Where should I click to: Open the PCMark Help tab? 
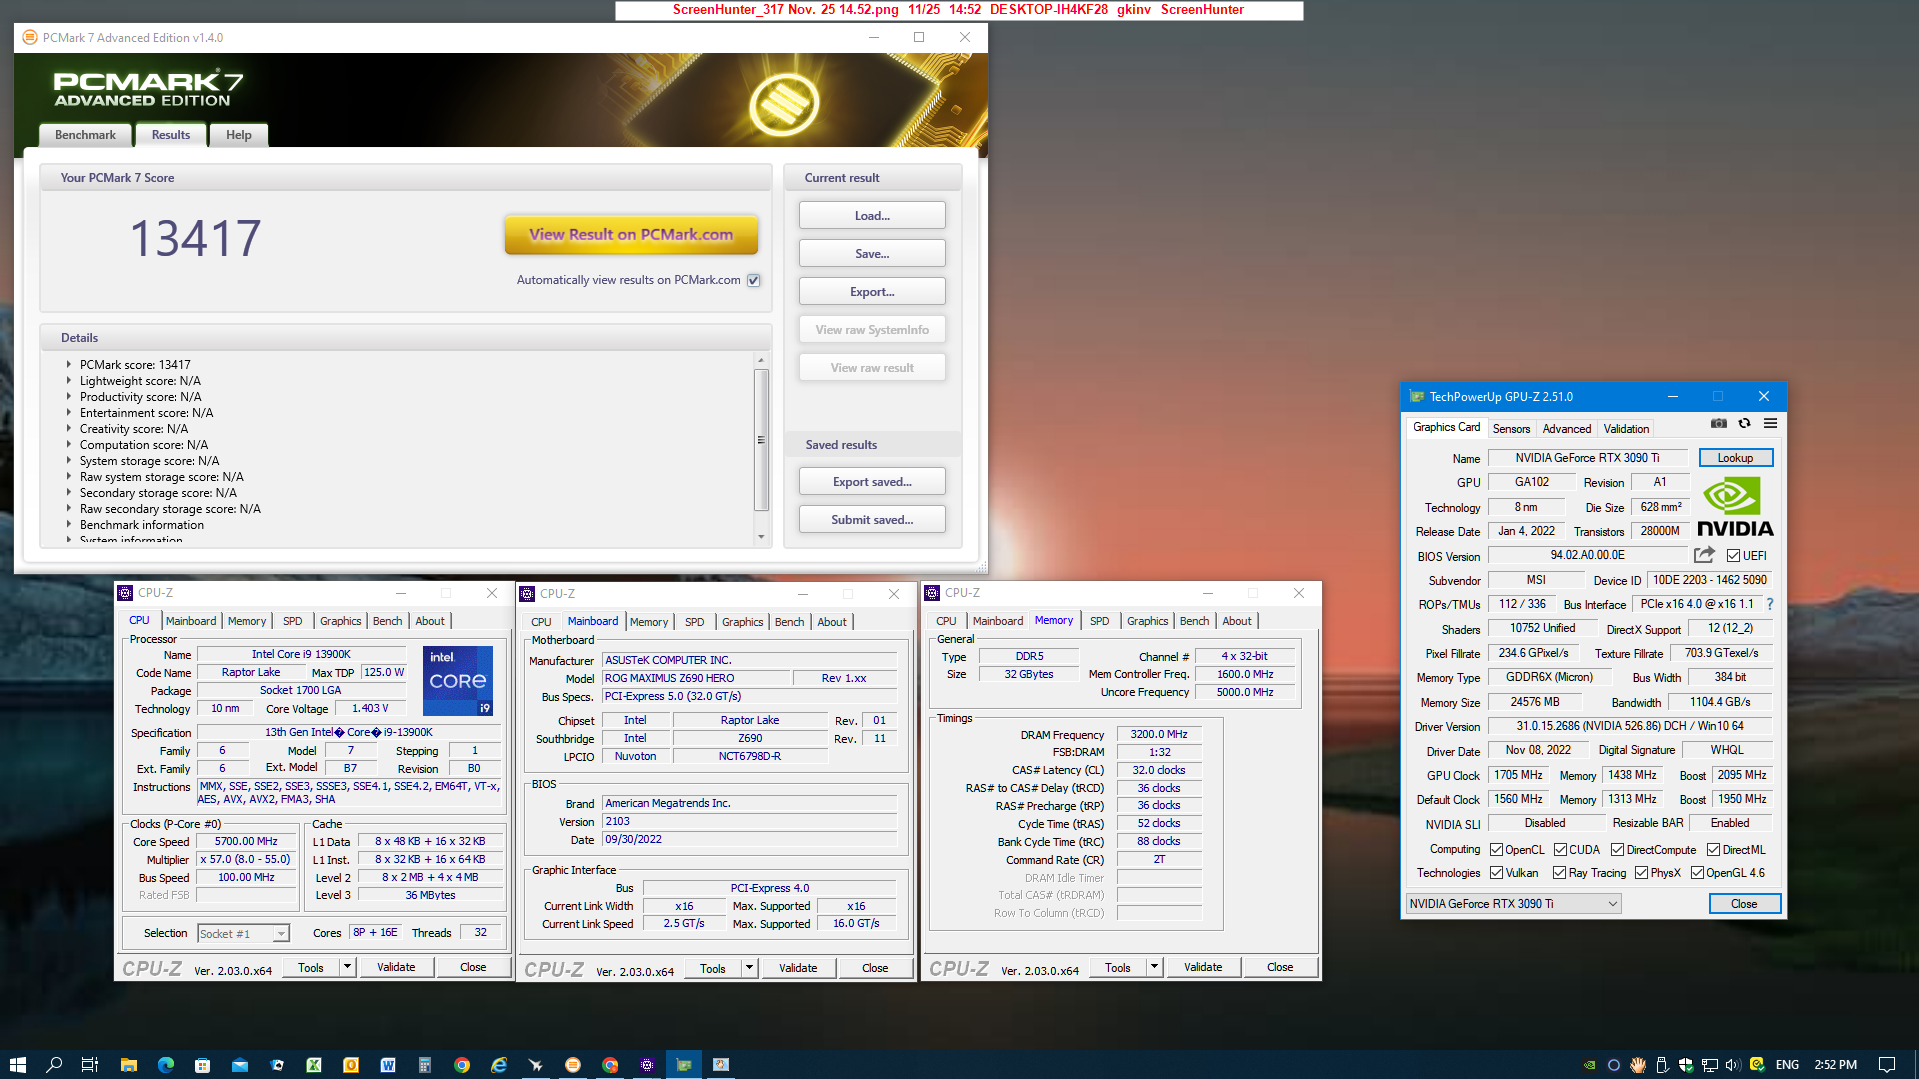pos(238,135)
